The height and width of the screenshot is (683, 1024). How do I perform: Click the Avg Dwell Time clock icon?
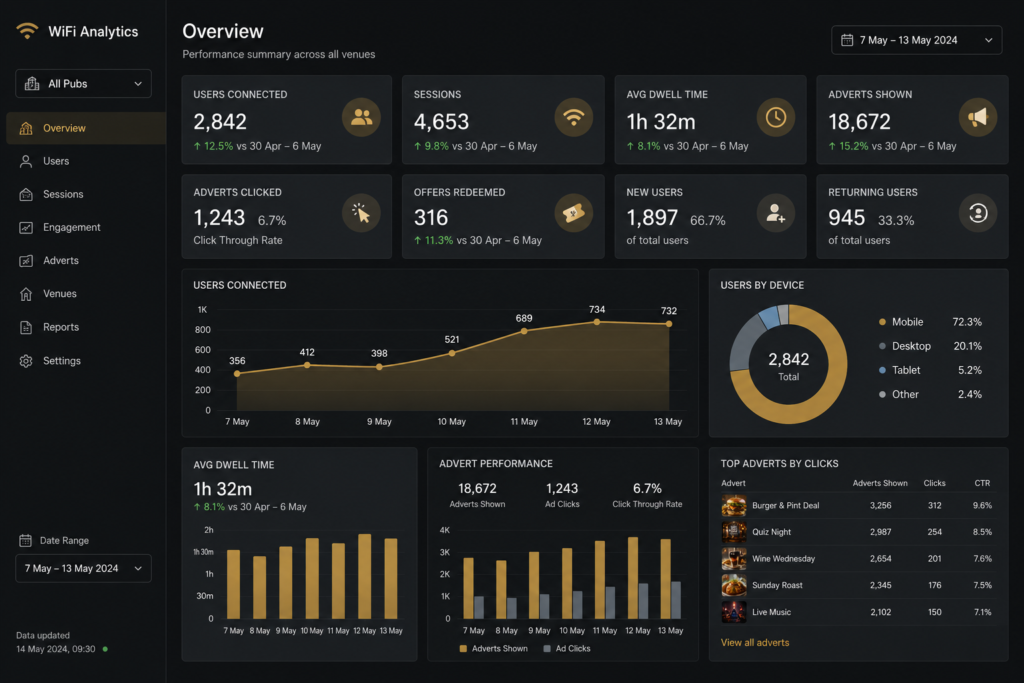(x=776, y=118)
